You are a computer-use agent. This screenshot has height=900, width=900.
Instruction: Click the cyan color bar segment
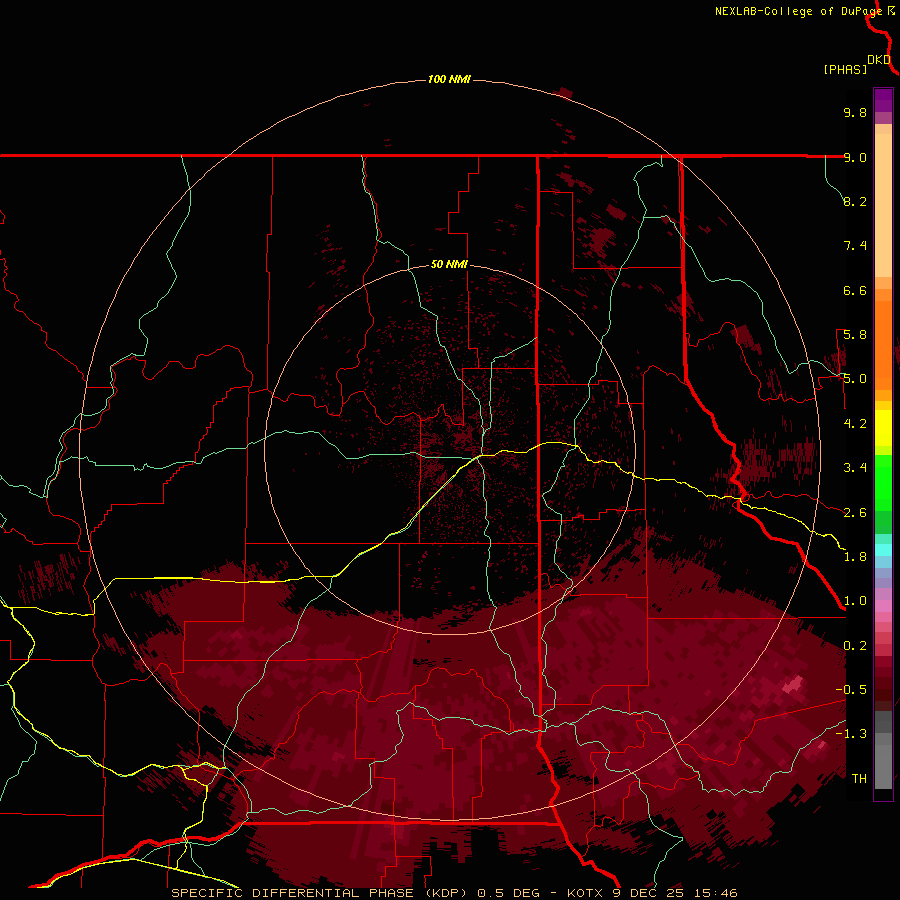pos(883,550)
